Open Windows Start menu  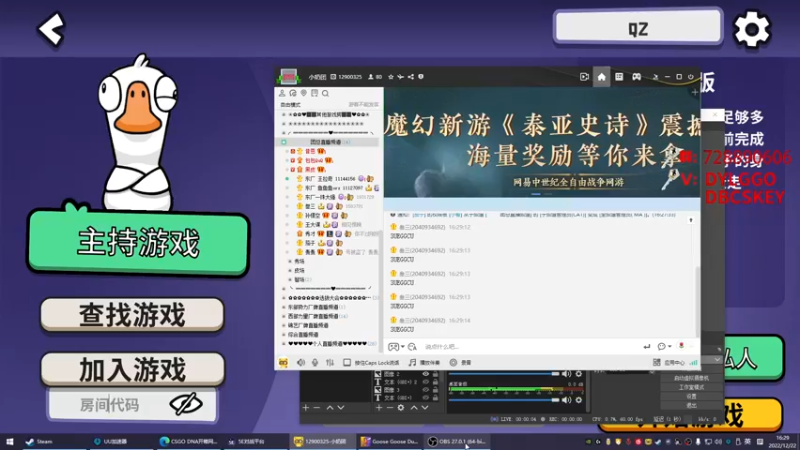click(10, 441)
